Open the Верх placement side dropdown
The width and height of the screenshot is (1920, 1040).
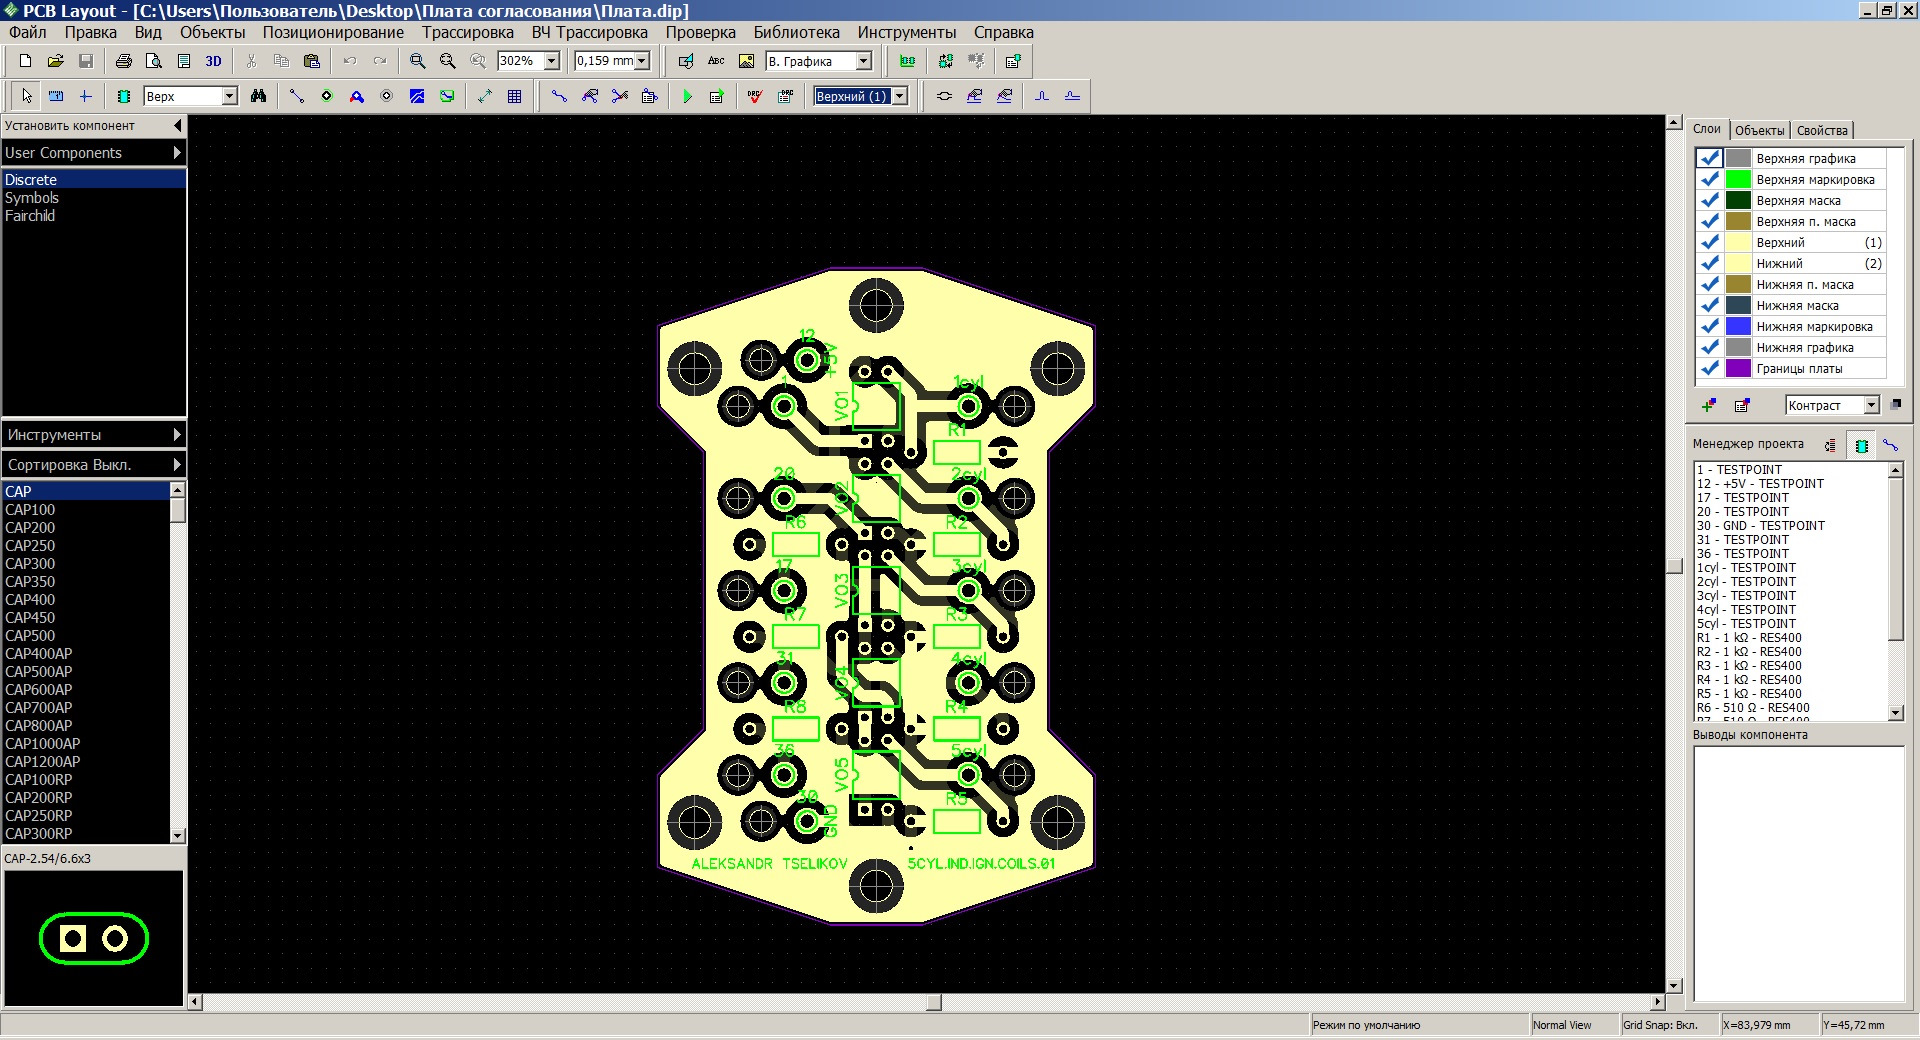click(229, 96)
